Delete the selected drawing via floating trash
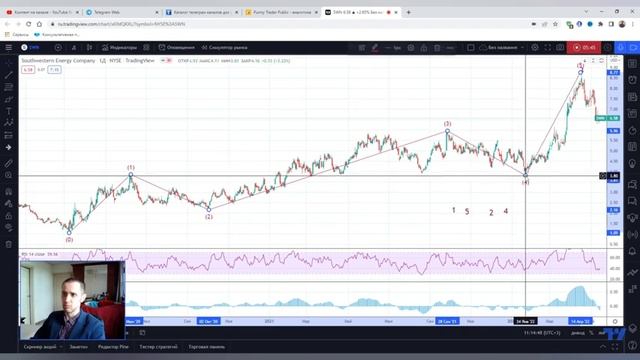640x360 pixels. [x=437, y=48]
